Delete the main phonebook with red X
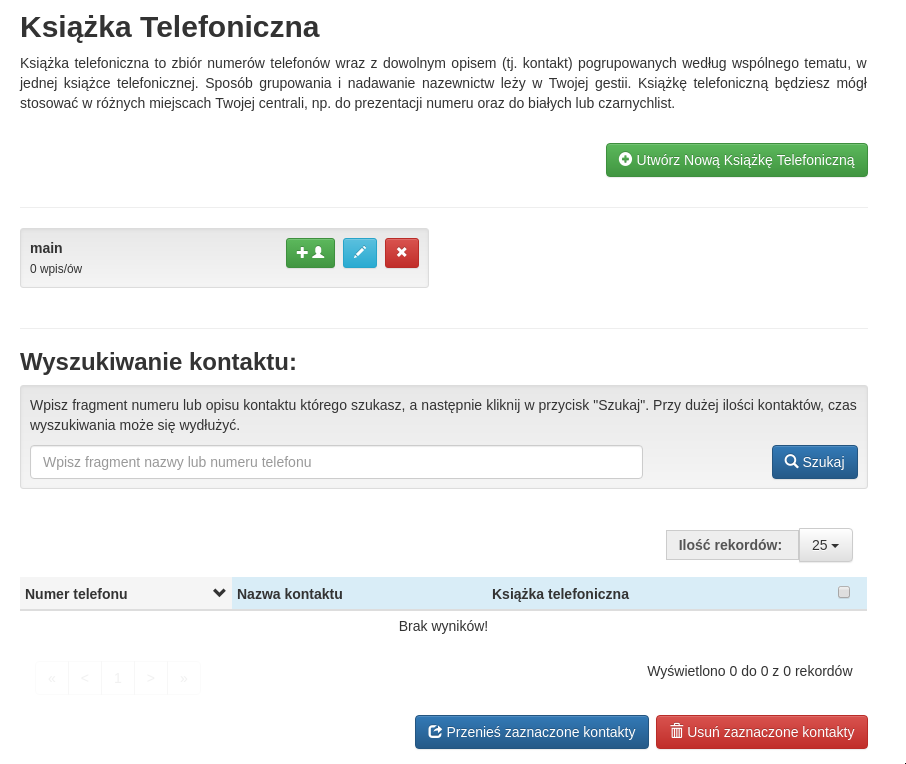The width and height of the screenshot is (906, 764). (x=401, y=253)
